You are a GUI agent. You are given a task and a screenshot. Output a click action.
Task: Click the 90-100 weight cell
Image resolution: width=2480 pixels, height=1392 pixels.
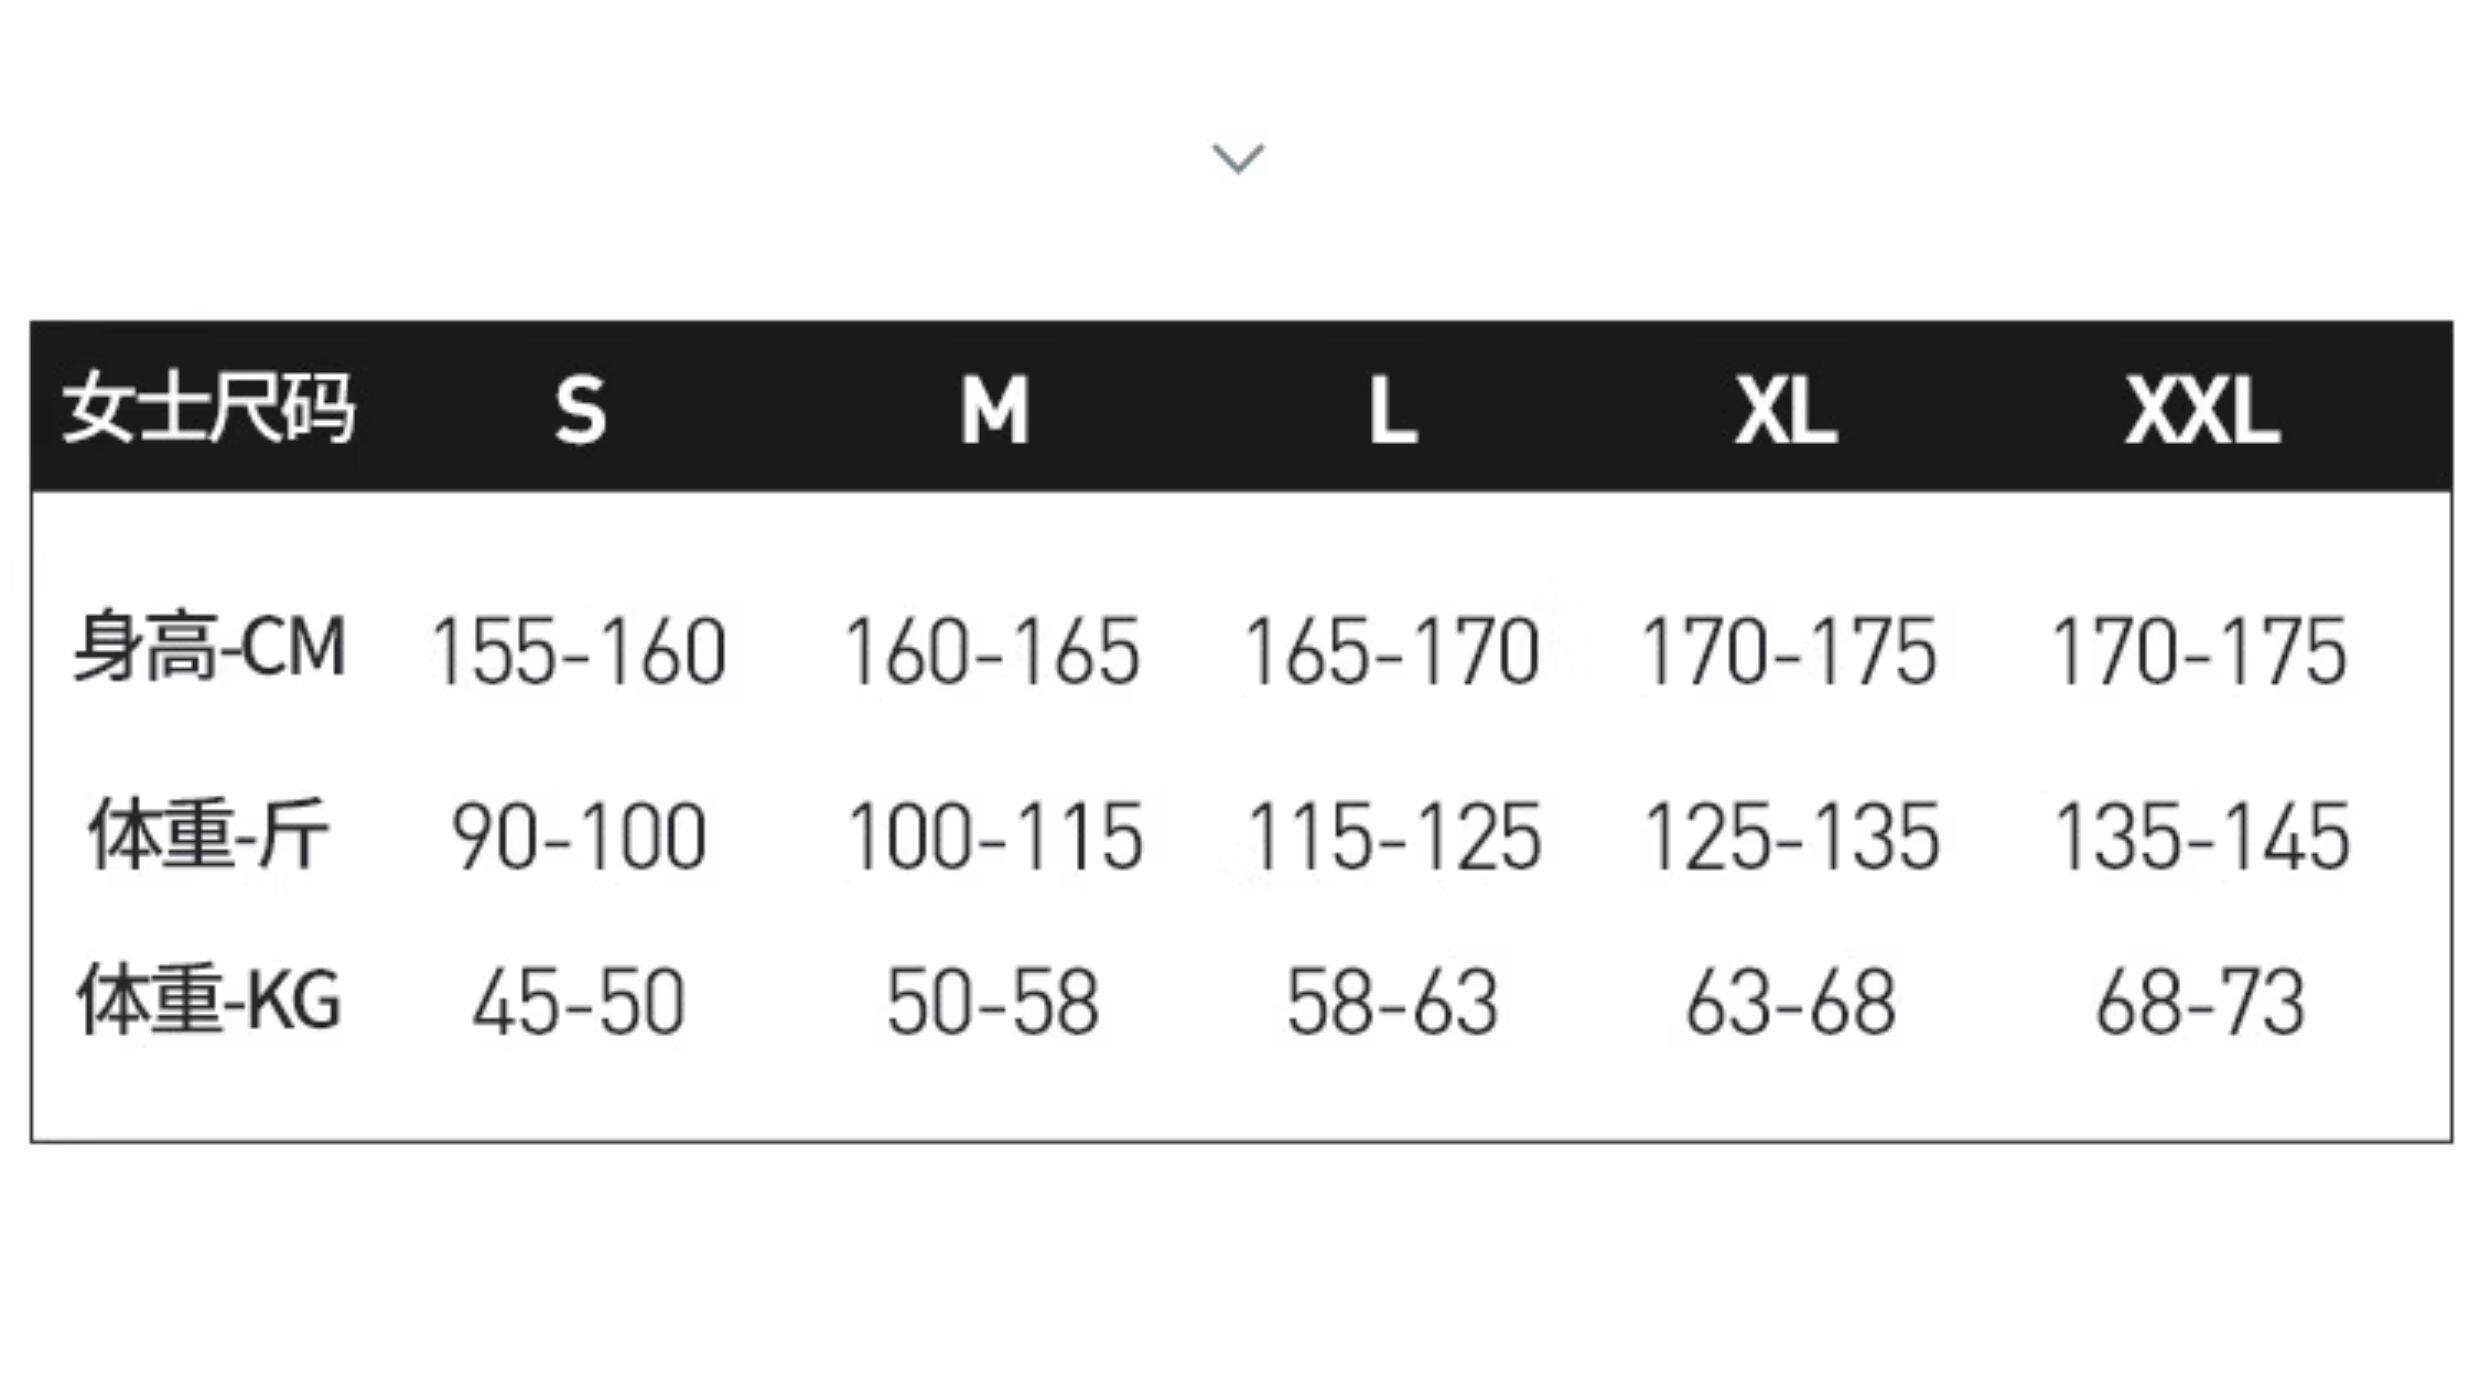point(579,837)
